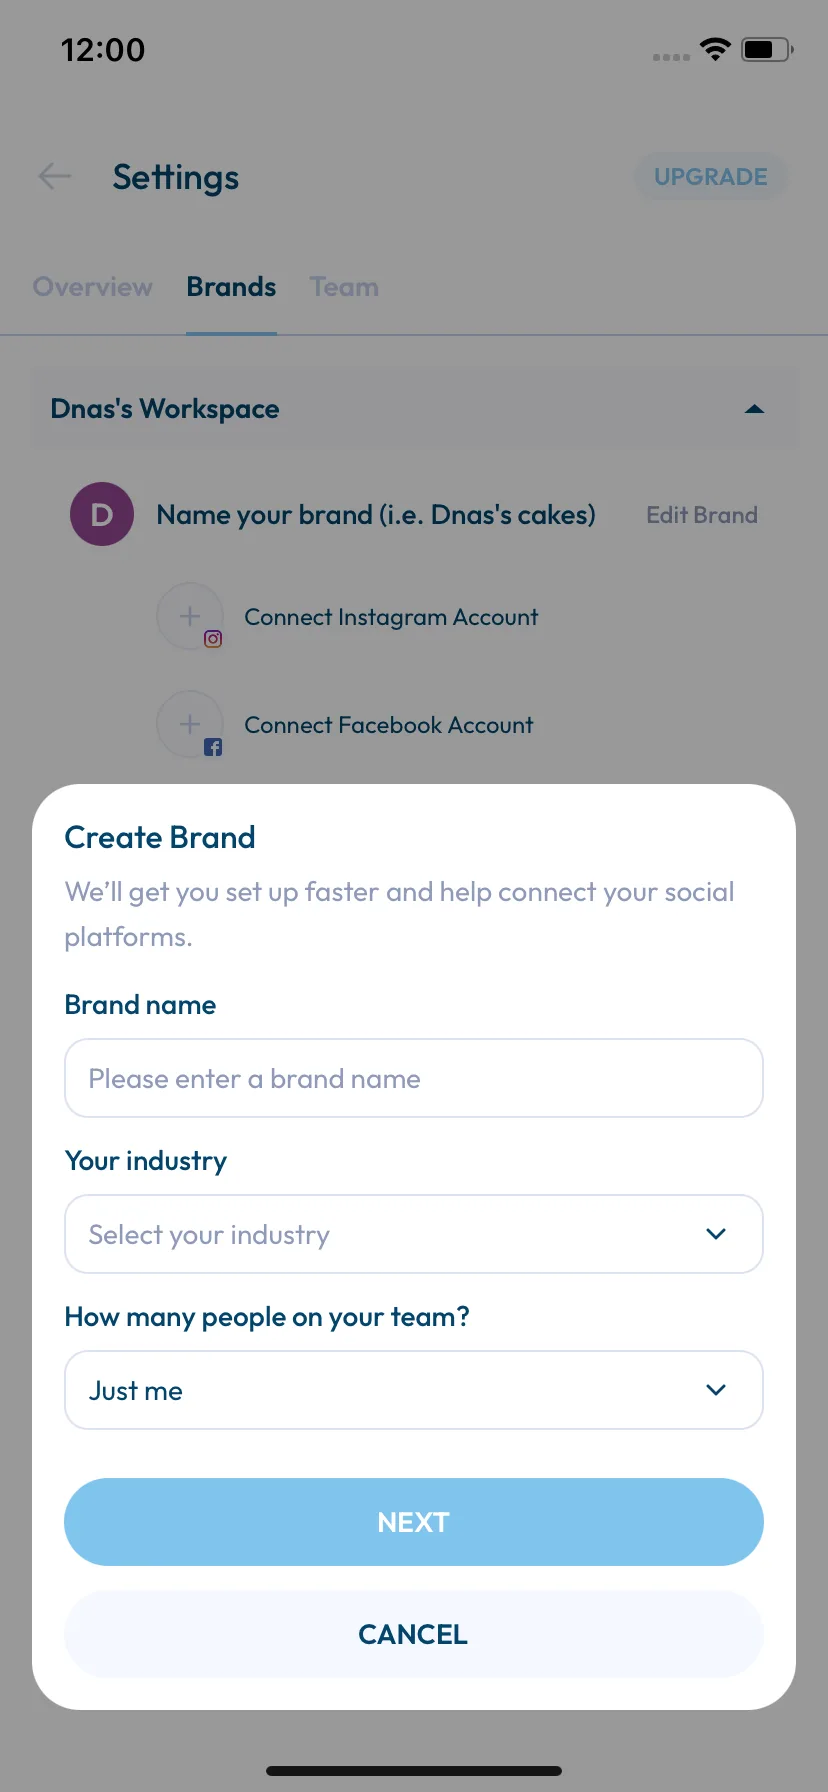
Task: Click the UPGRADE button
Action: point(711,177)
